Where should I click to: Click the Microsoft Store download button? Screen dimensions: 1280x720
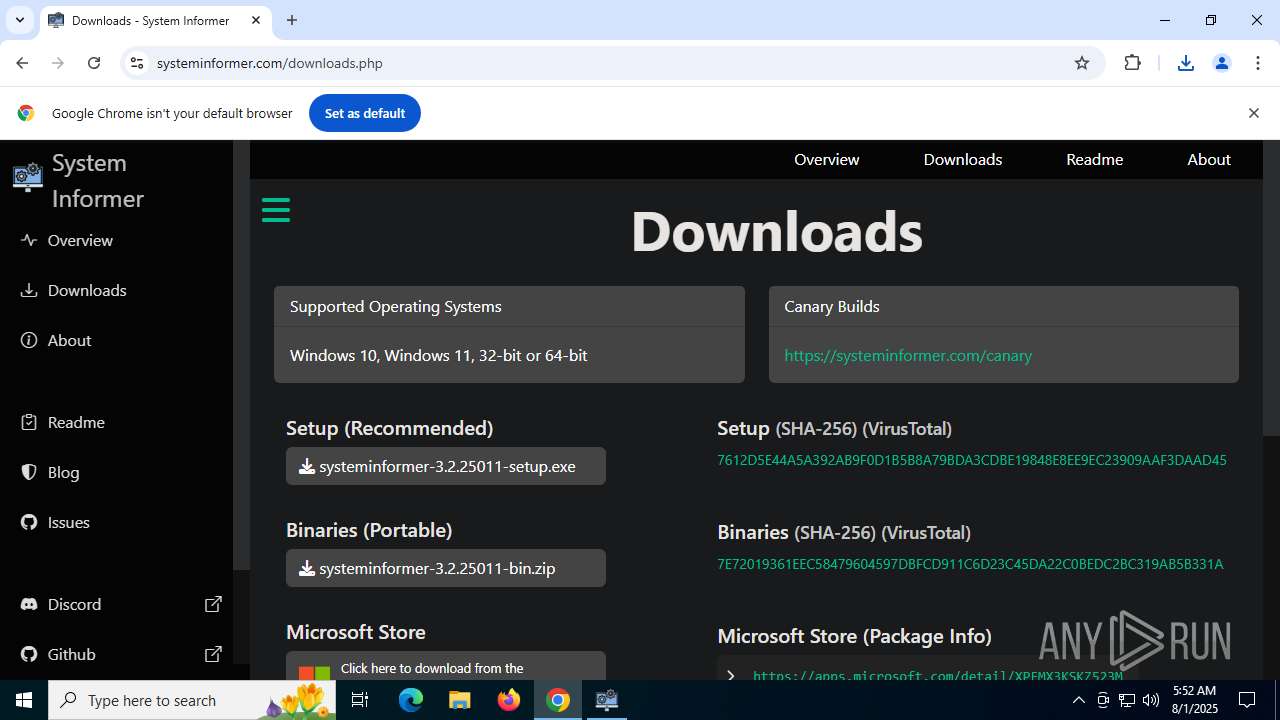click(x=446, y=666)
